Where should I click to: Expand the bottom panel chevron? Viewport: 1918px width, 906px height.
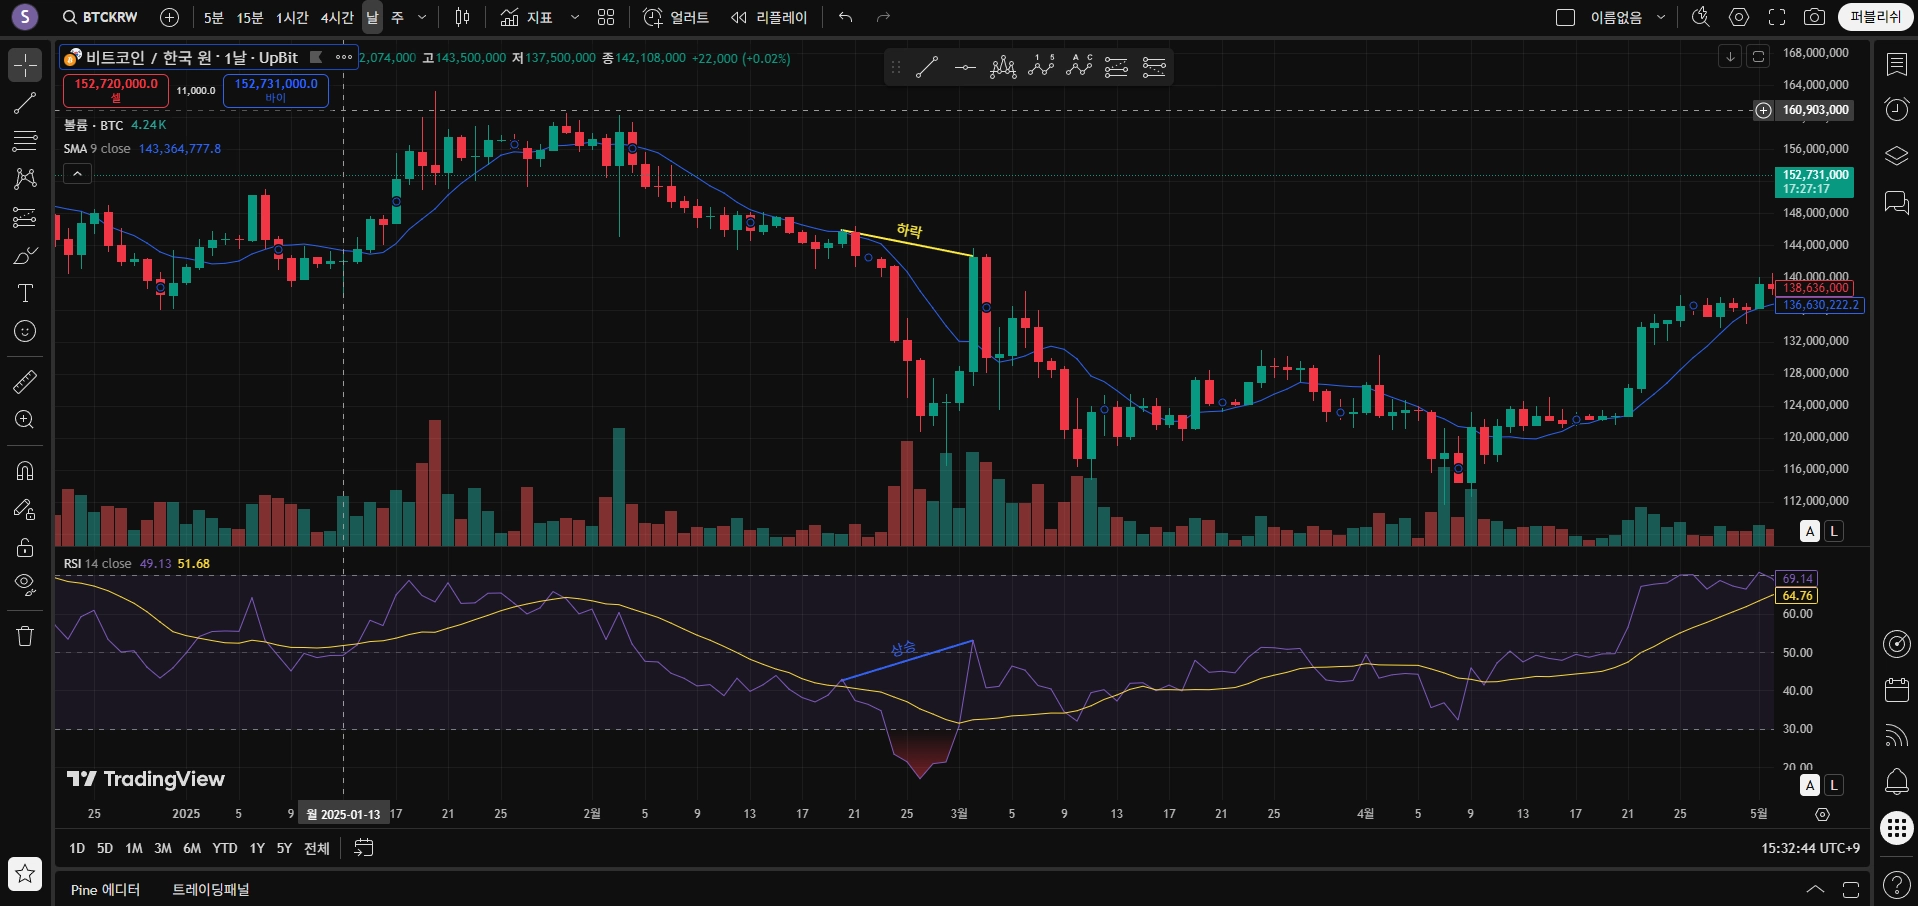coord(1815,889)
